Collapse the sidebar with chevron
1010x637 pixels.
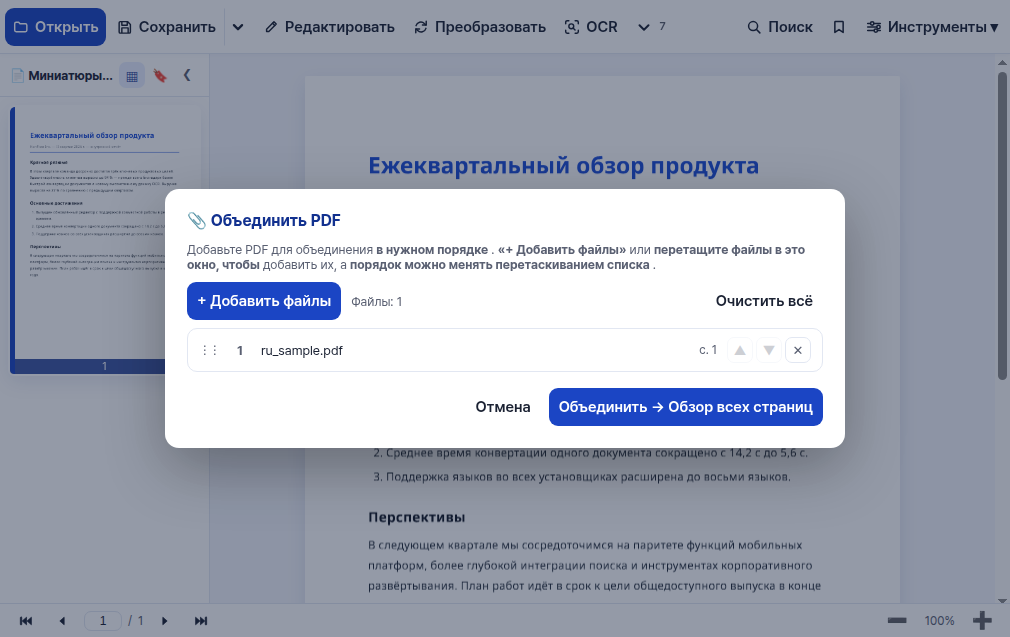coord(187,75)
